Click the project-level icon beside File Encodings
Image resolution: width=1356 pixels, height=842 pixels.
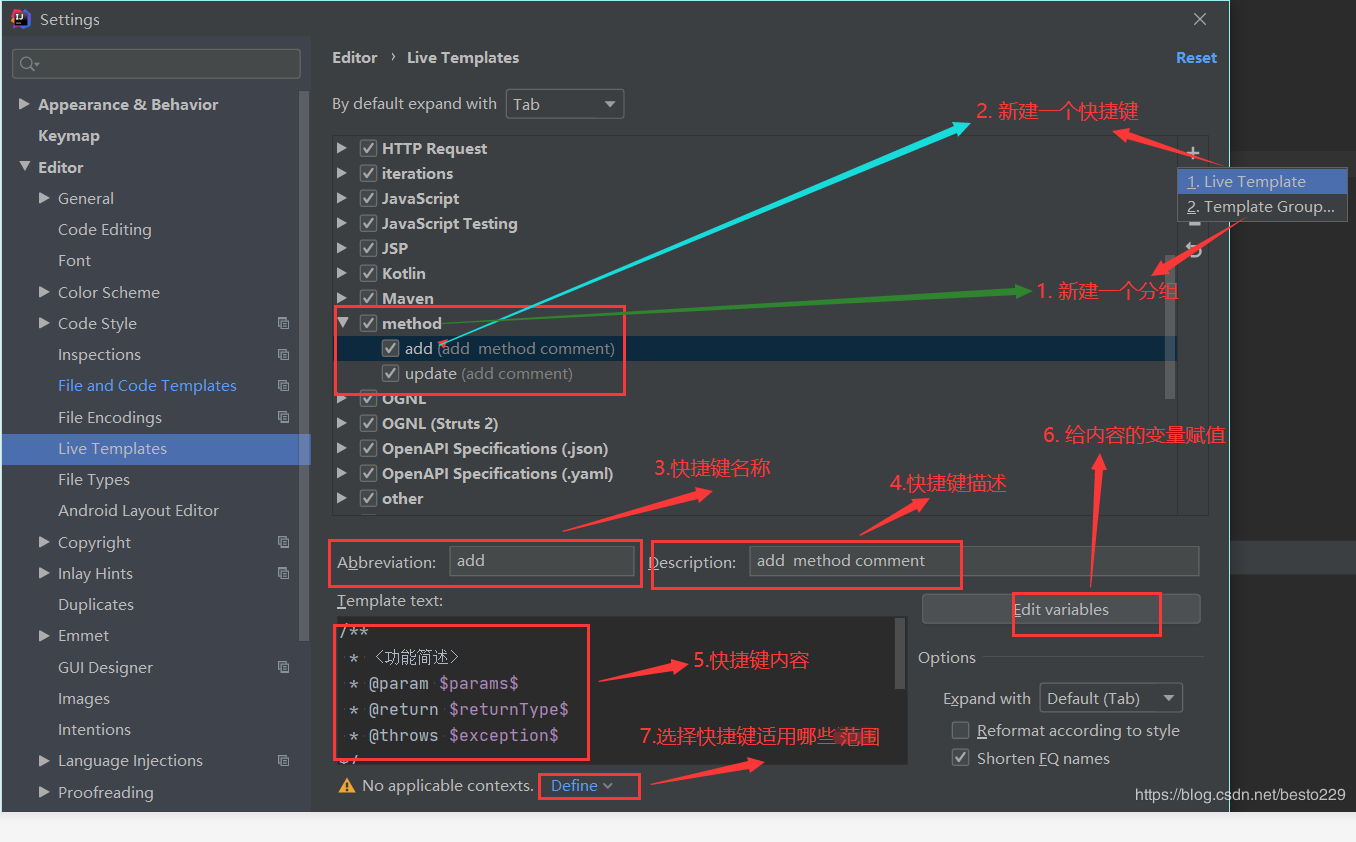pos(284,417)
